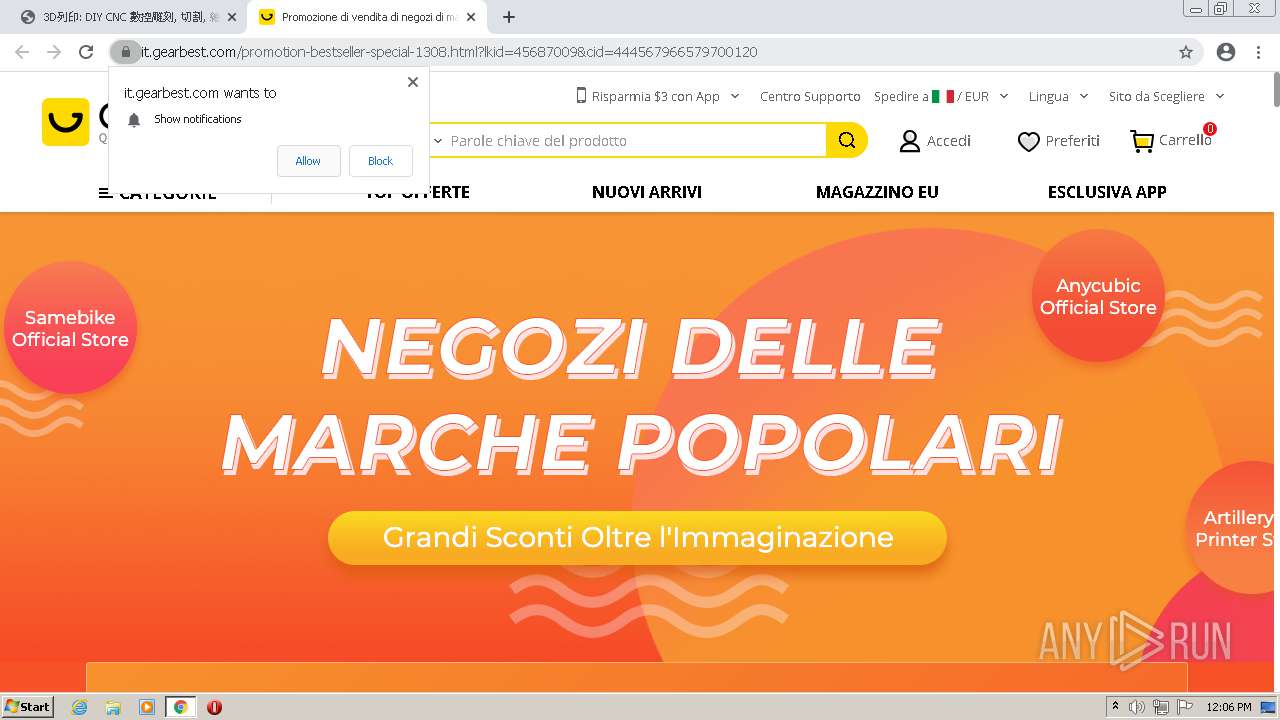The height and width of the screenshot is (720, 1280).
Task: Show hidden tray icons arrow
Action: click(1115, 707)
